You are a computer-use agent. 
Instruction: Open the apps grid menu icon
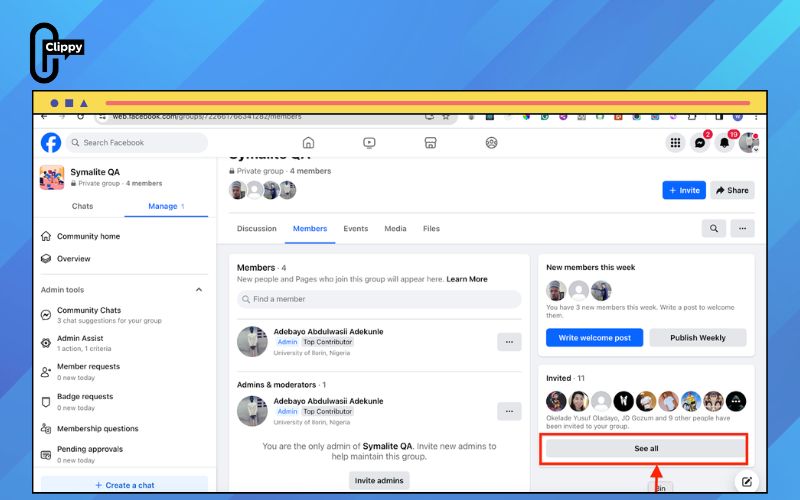tap(675, 142)
